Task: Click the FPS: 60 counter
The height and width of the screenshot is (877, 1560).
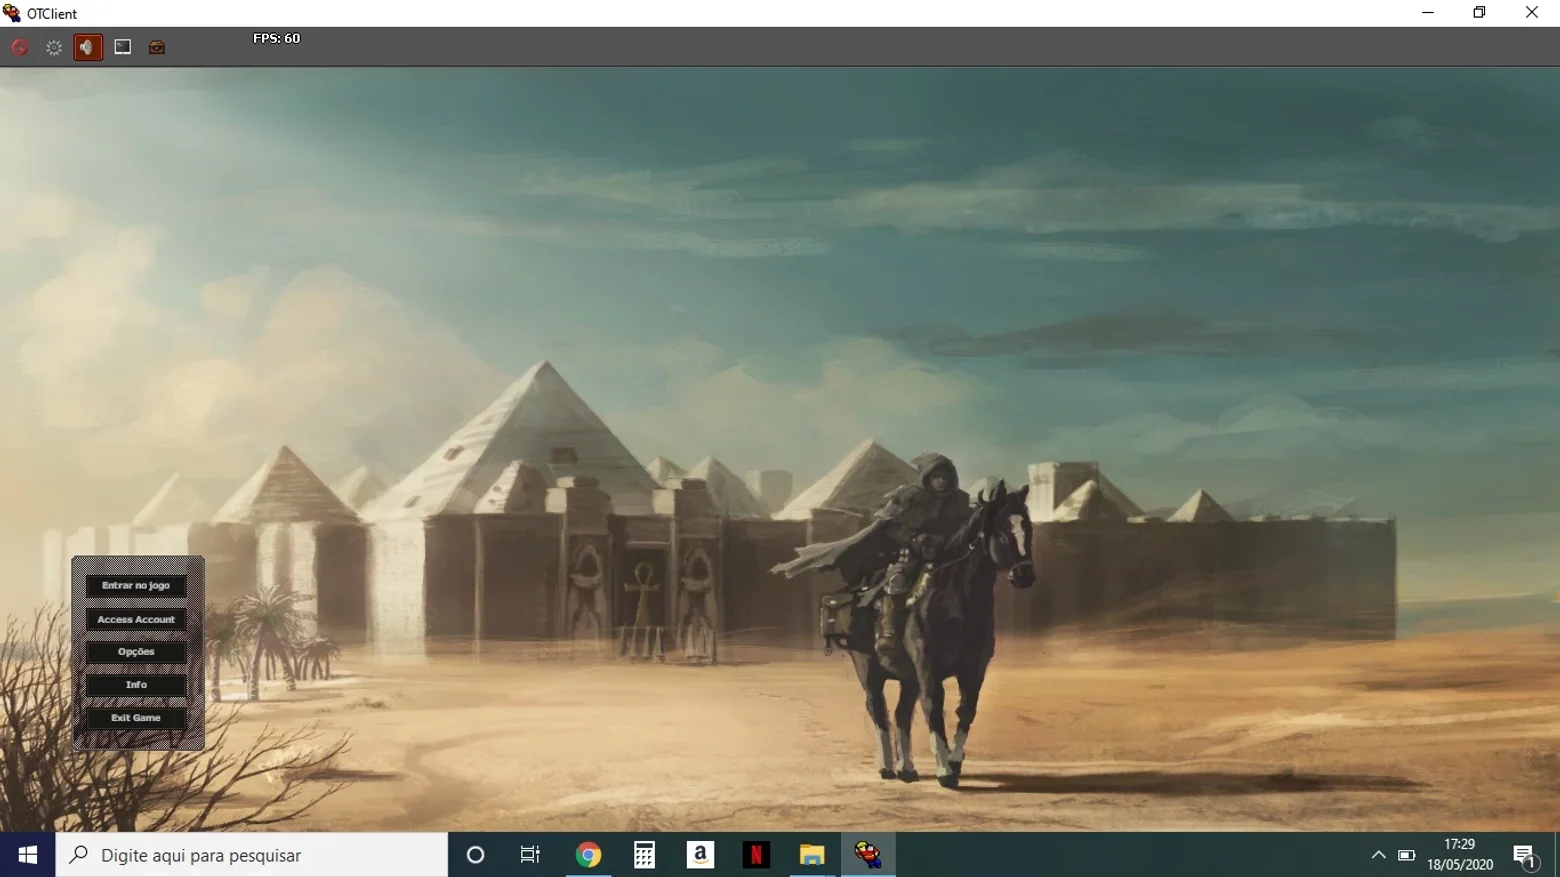Action: click(277, 38)
